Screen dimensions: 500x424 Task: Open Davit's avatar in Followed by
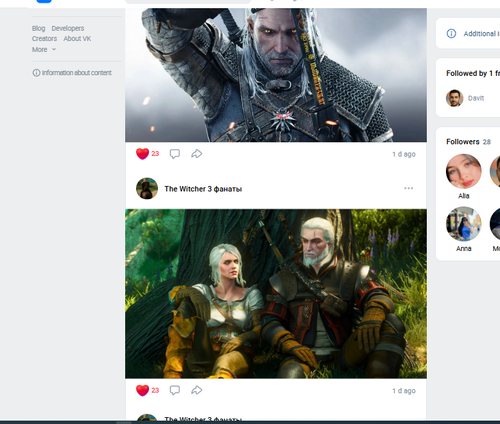pos(455,98)
